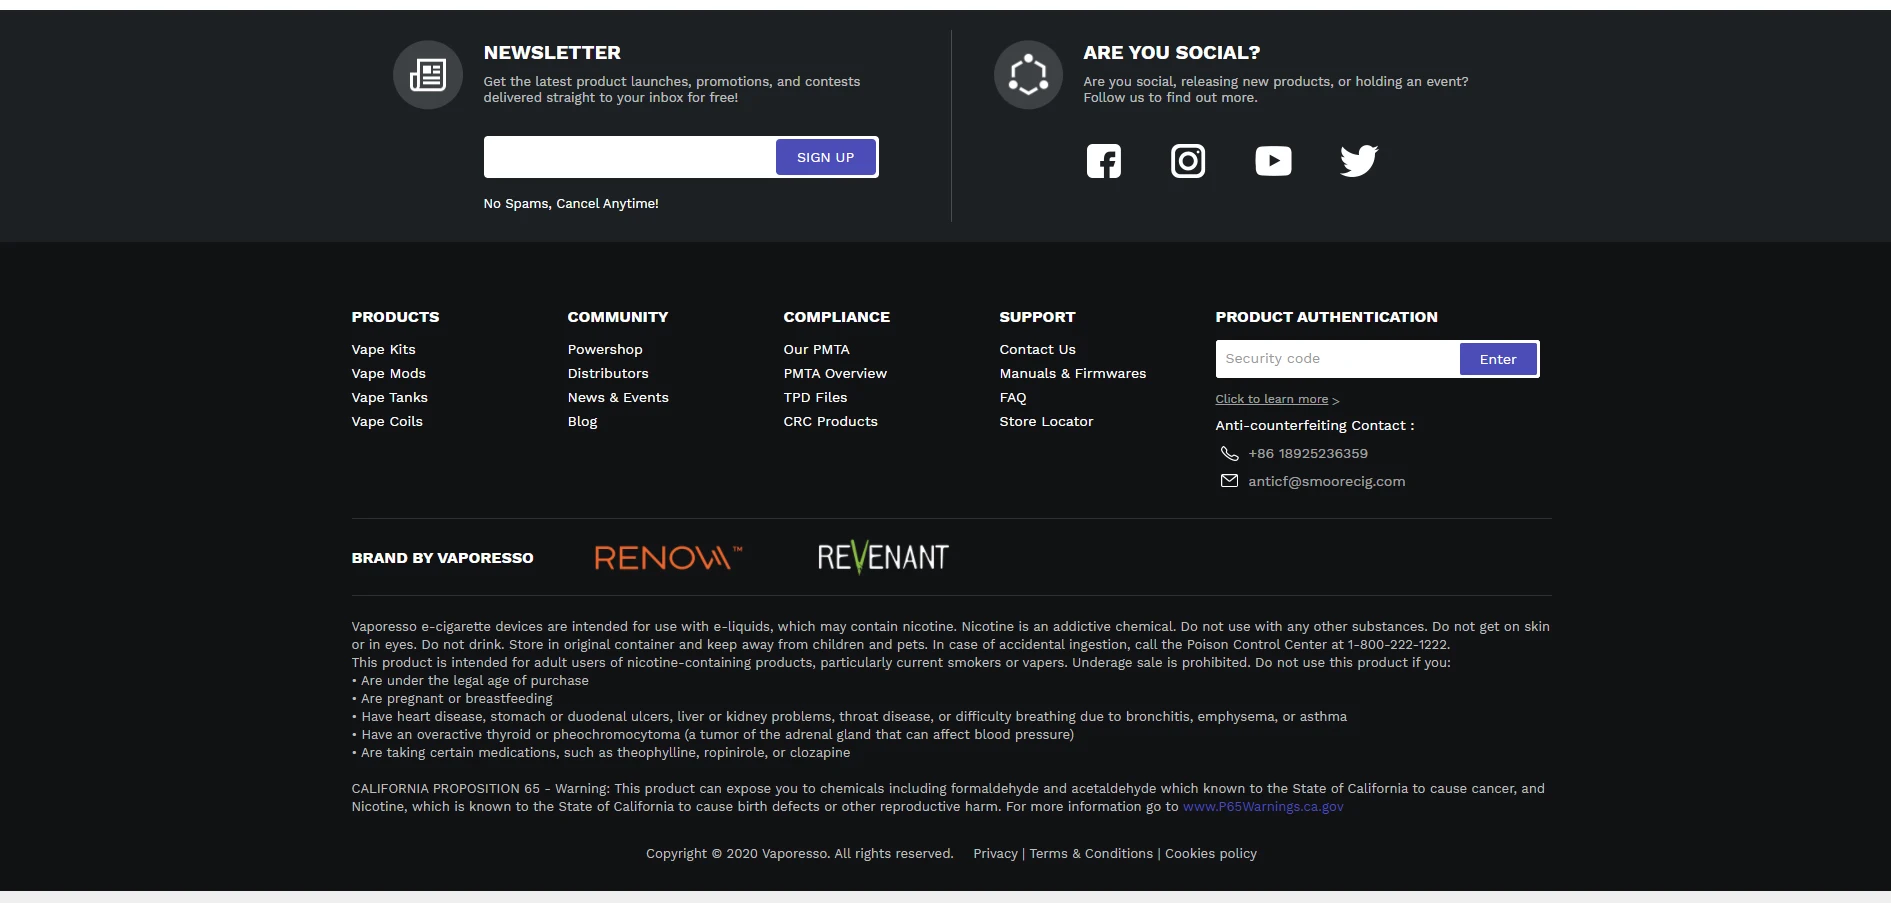Open the Twitter bird icon
The width and height of the screenshot is (1891, 903).
[1359, 161]
